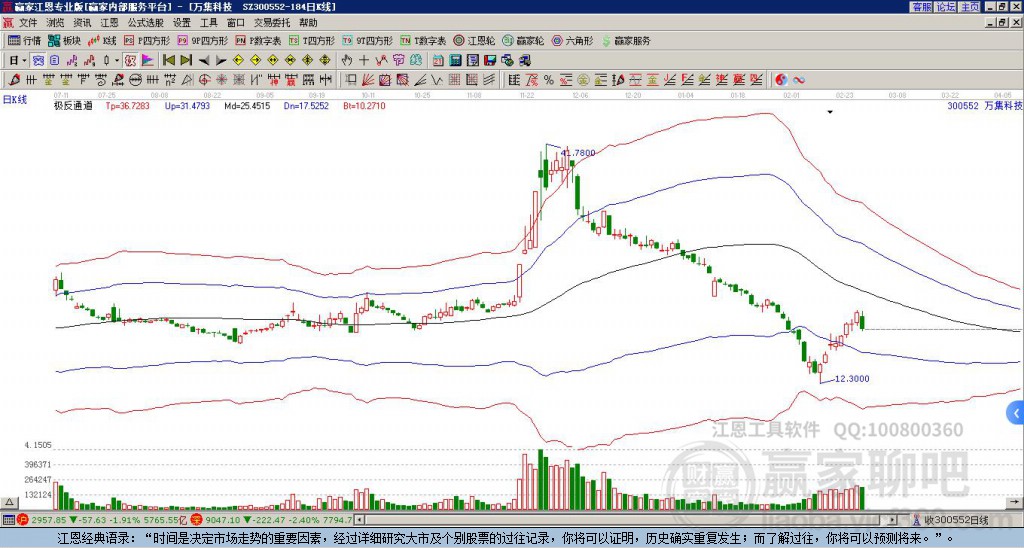Viewport: 1024px width, 548px height.
Task: Click the horizontal scrollbar left arrow
Action: [359, 520]
